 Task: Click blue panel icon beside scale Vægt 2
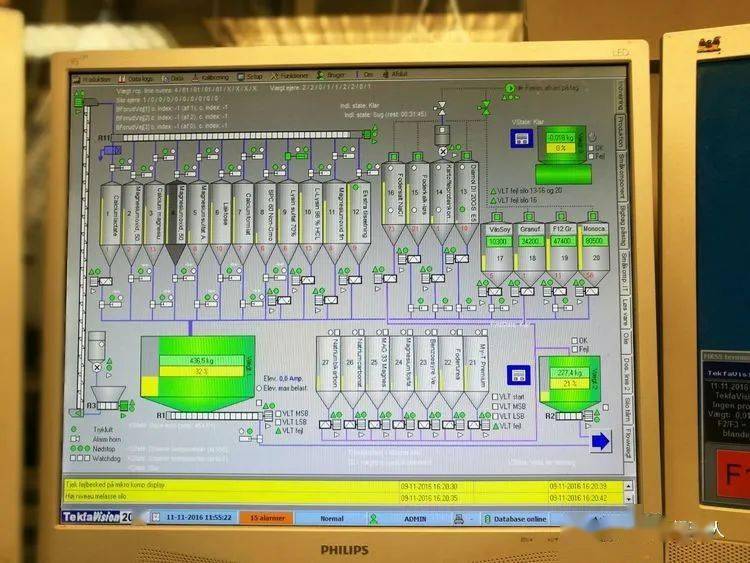tap(518, 376)
